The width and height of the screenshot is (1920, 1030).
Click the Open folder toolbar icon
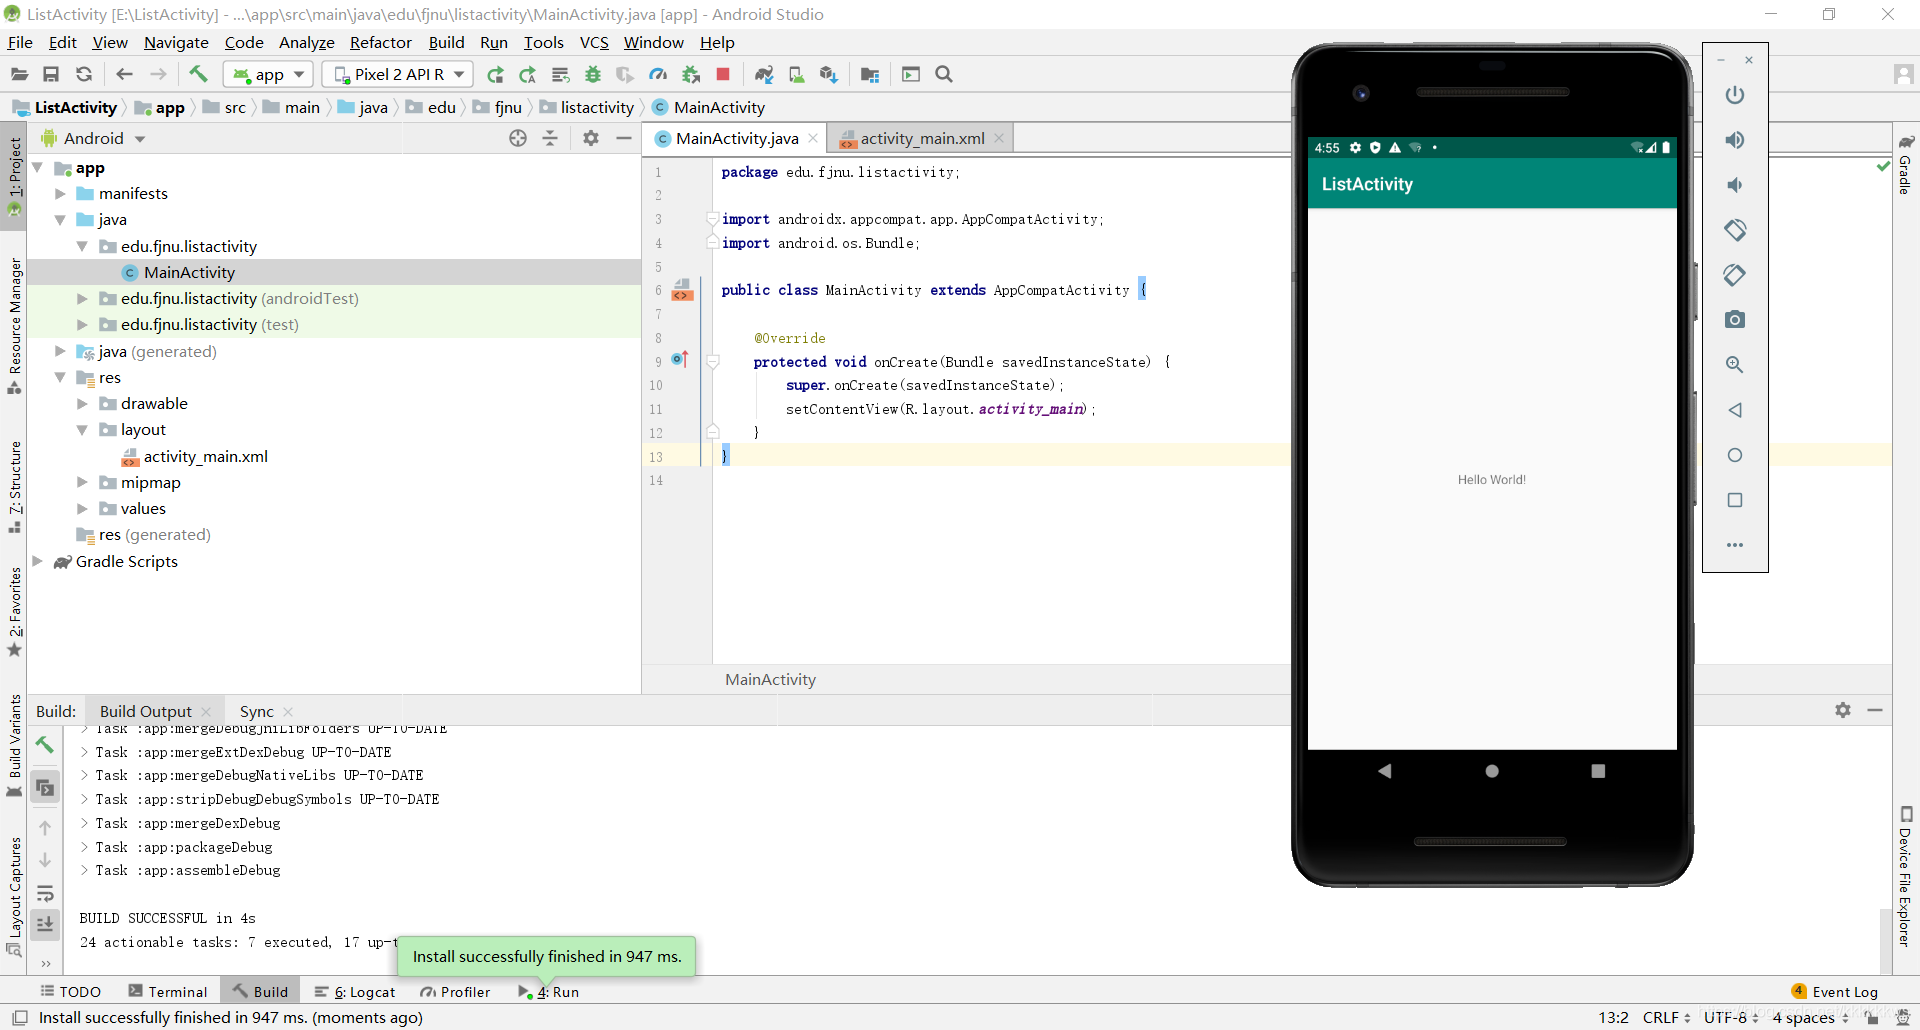tap(19, 75)
